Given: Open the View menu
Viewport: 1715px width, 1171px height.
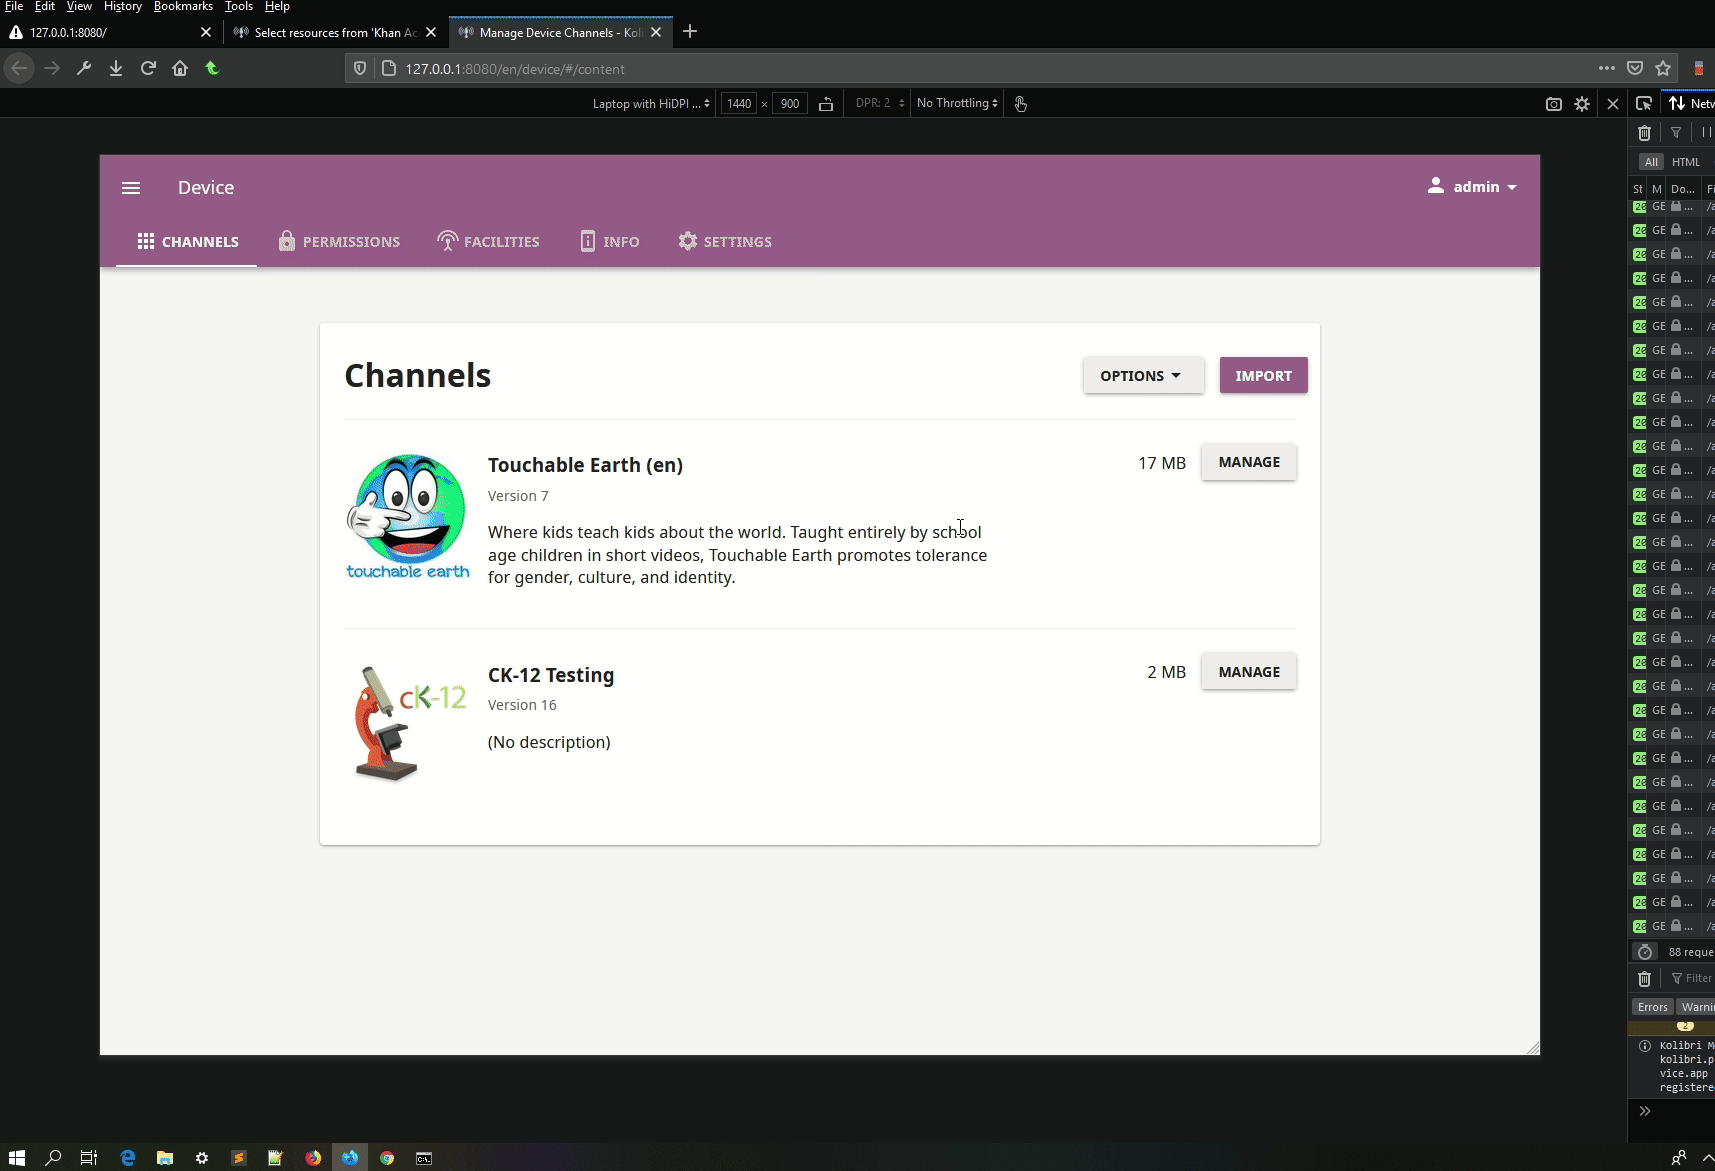Looking at the screenshot, I should (x=79, y=6).
